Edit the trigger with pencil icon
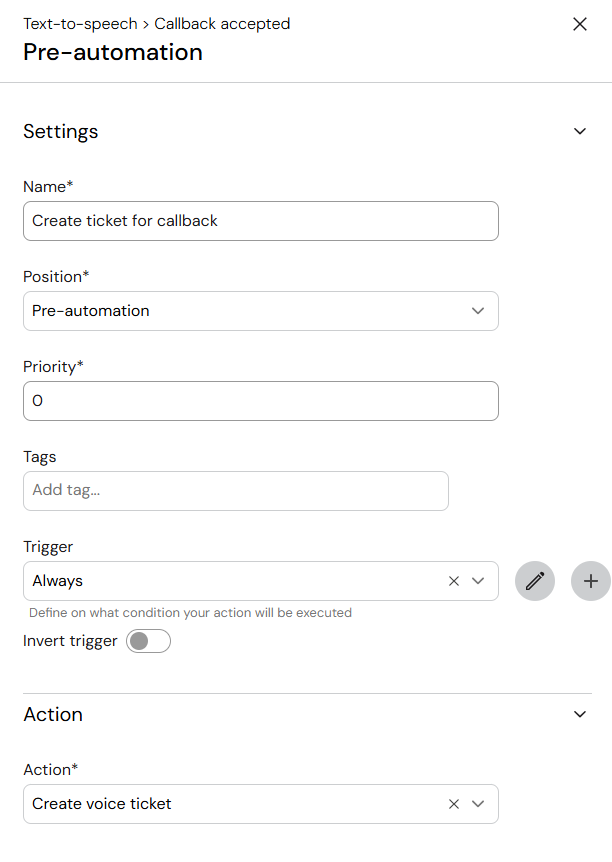The width and height of the screenshot is (612, 862). point(534,581)
